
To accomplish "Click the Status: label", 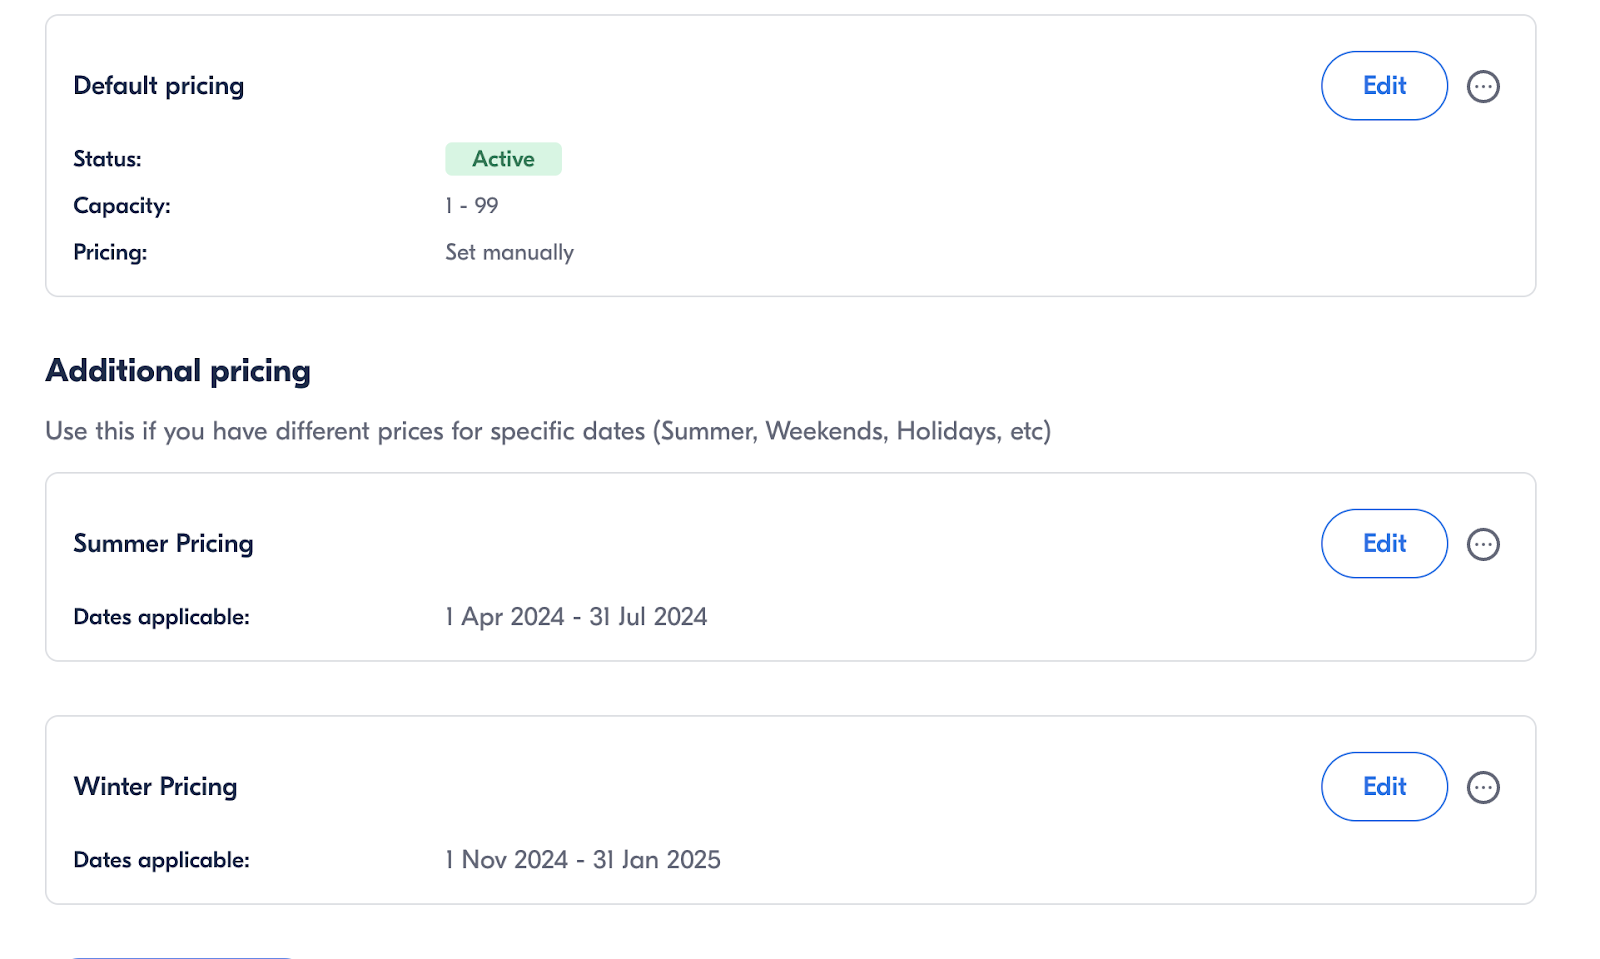I will [107, 159].
